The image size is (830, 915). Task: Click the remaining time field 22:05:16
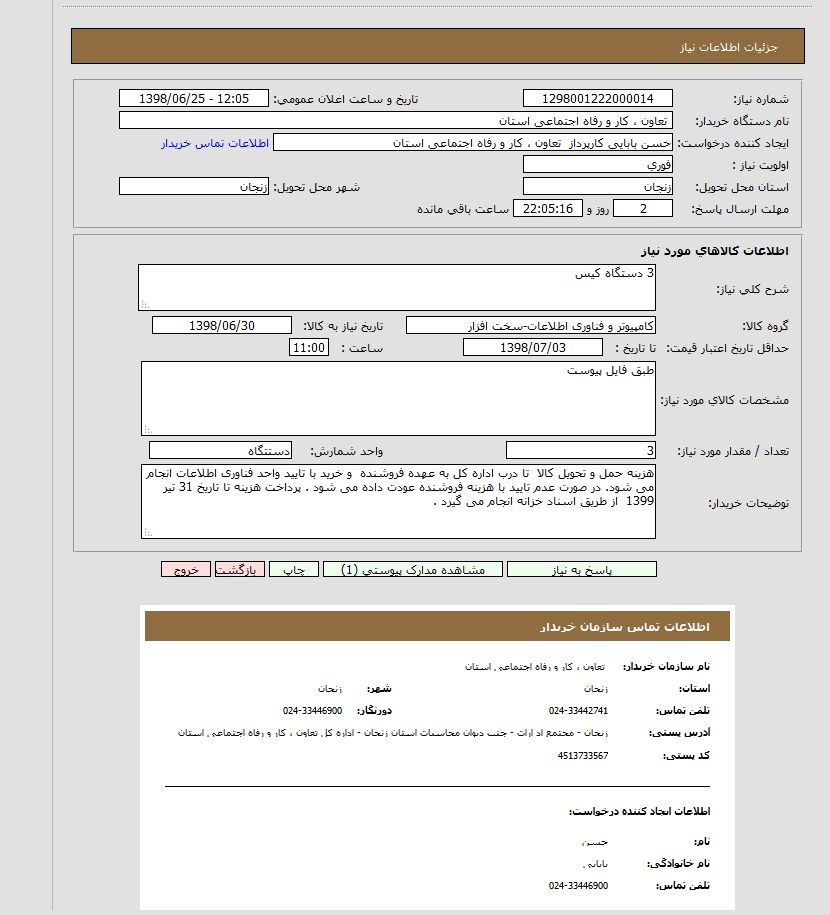click(547, 208)
